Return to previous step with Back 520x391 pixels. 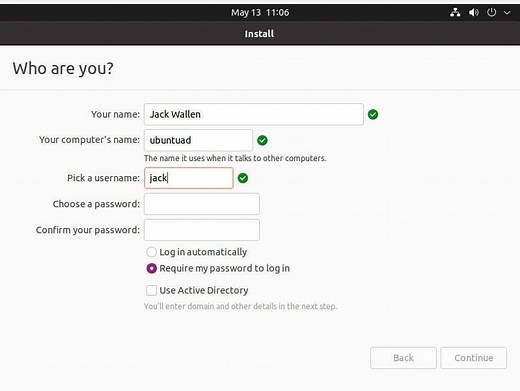tap(403, 358)
